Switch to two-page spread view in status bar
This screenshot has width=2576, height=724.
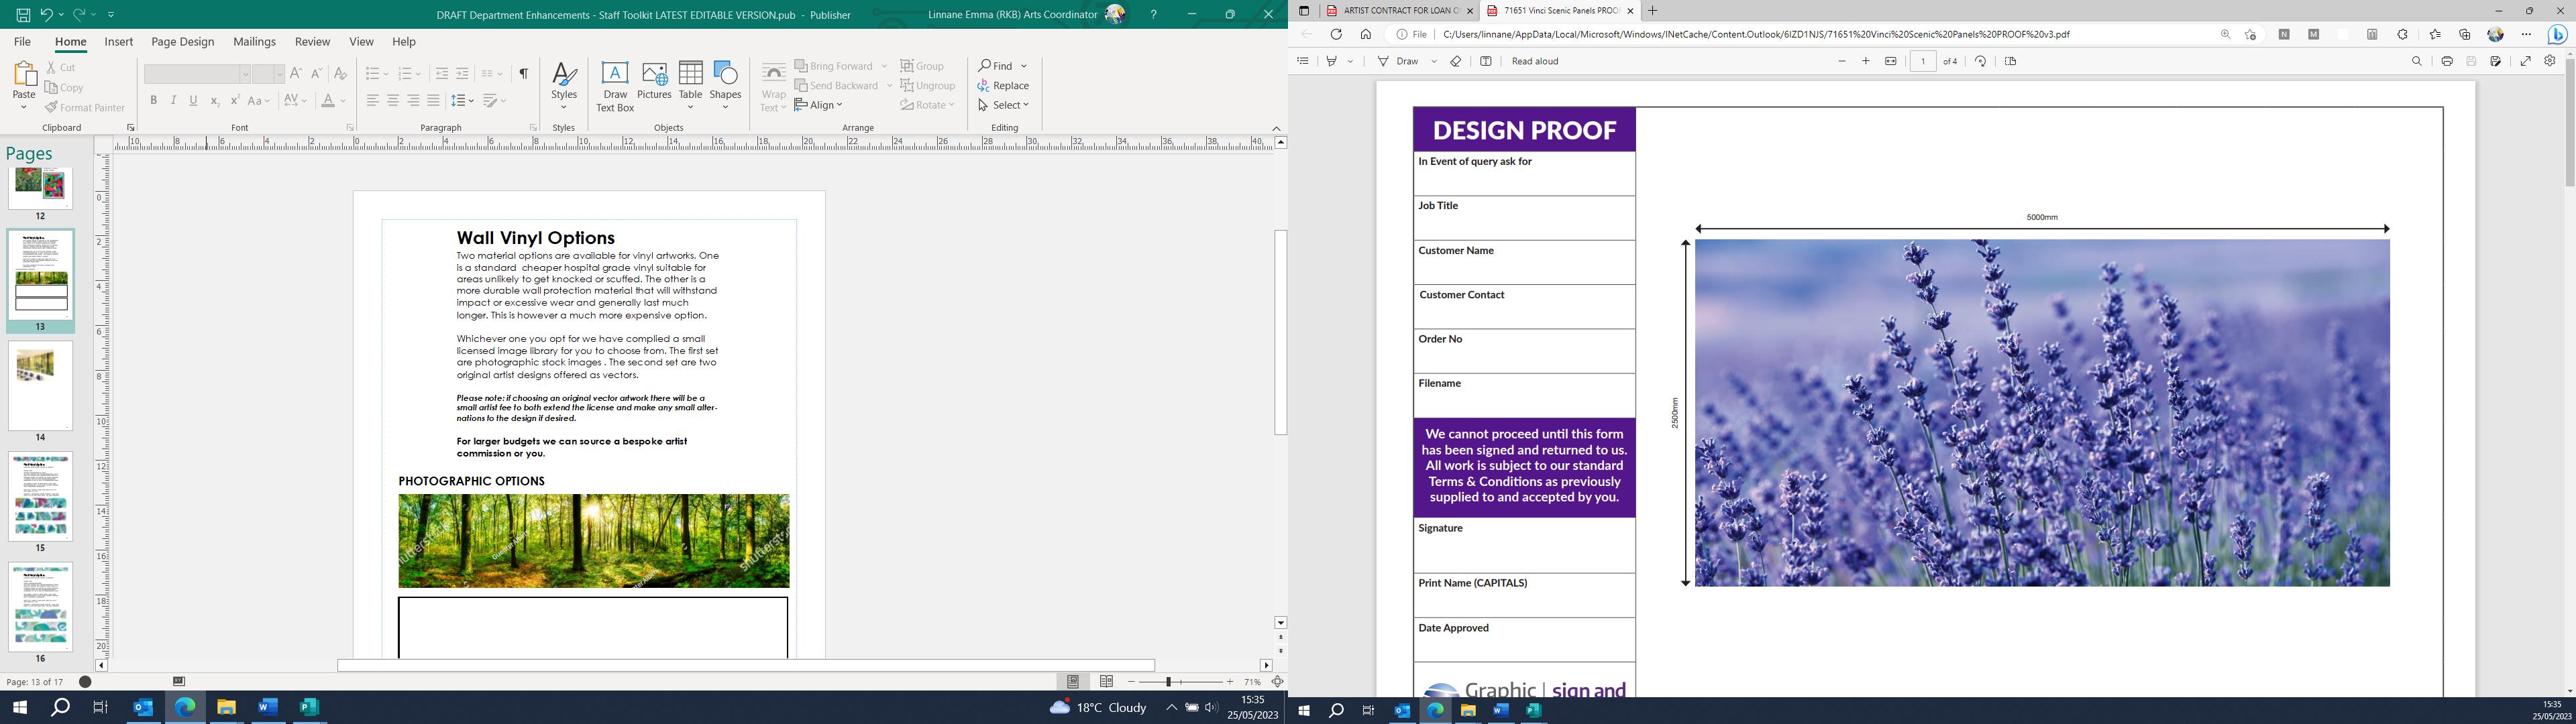pos(1106,681)
